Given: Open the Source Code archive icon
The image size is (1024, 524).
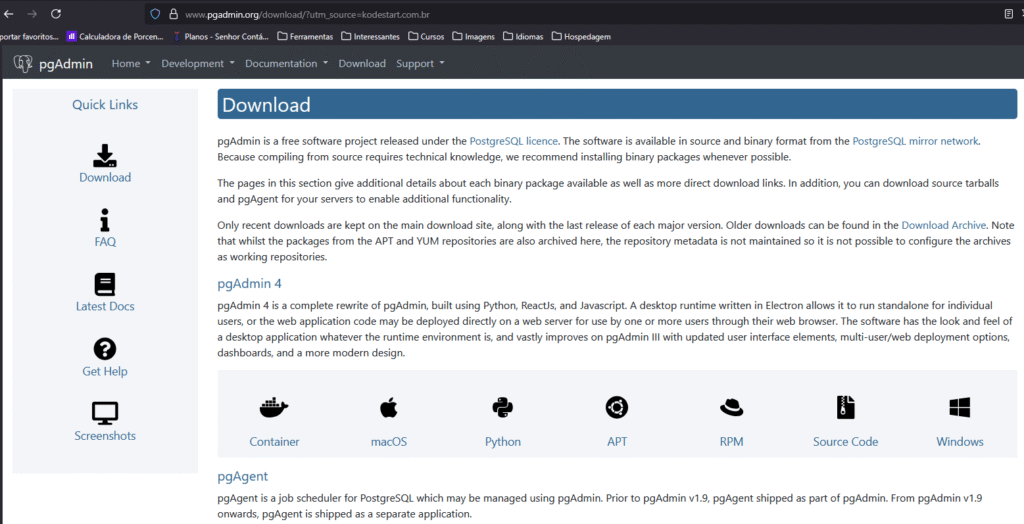Looking at the screenshot, I should pyautogui.click(x=845, y=408).
